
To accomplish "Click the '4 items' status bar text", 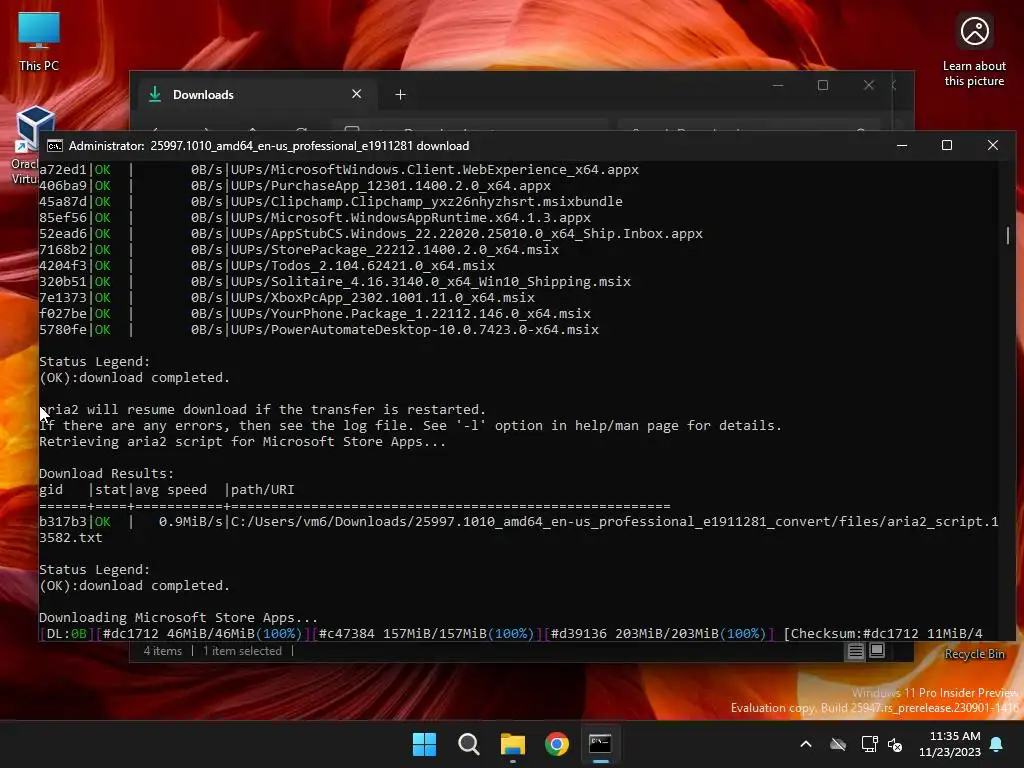I will (x=163, y=651).
